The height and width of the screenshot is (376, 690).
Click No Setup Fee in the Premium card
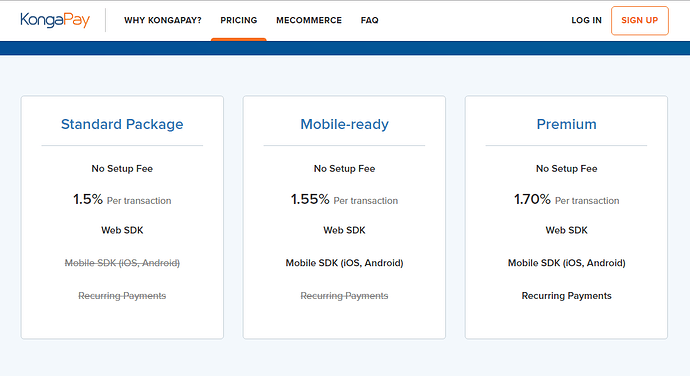pyautogui.click(x=566, y=169)
